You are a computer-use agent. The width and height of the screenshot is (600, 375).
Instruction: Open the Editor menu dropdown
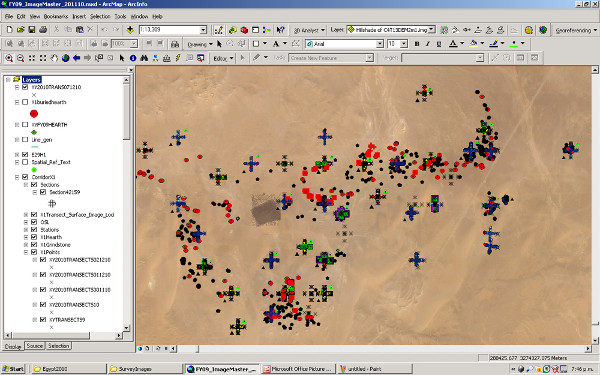point(223,58)
